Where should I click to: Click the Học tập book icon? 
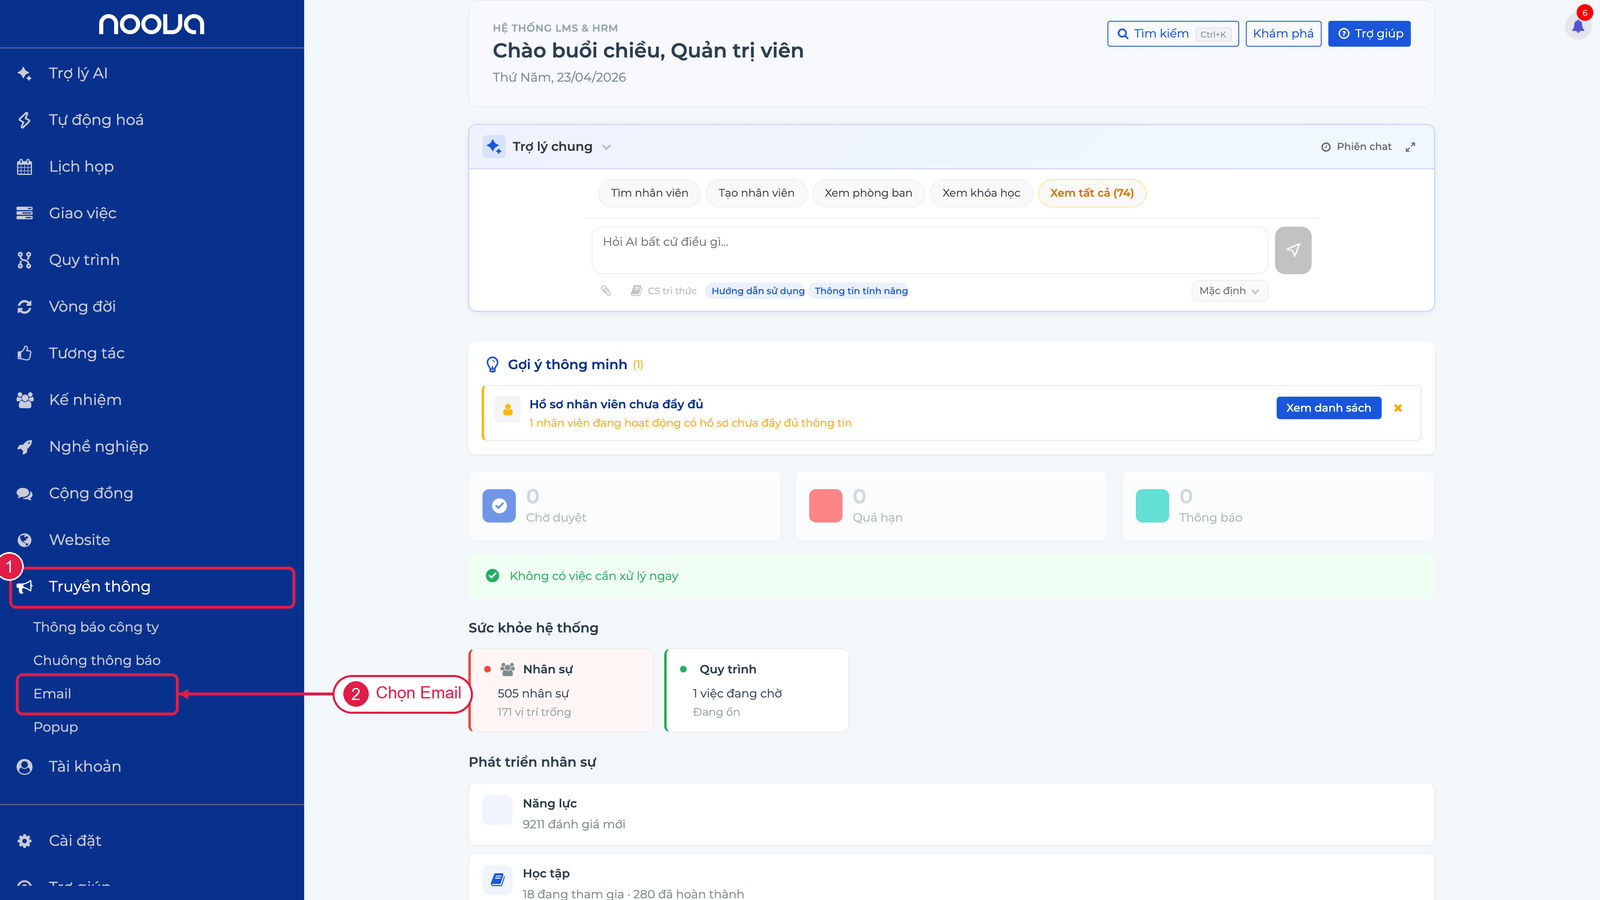point(497,880)
